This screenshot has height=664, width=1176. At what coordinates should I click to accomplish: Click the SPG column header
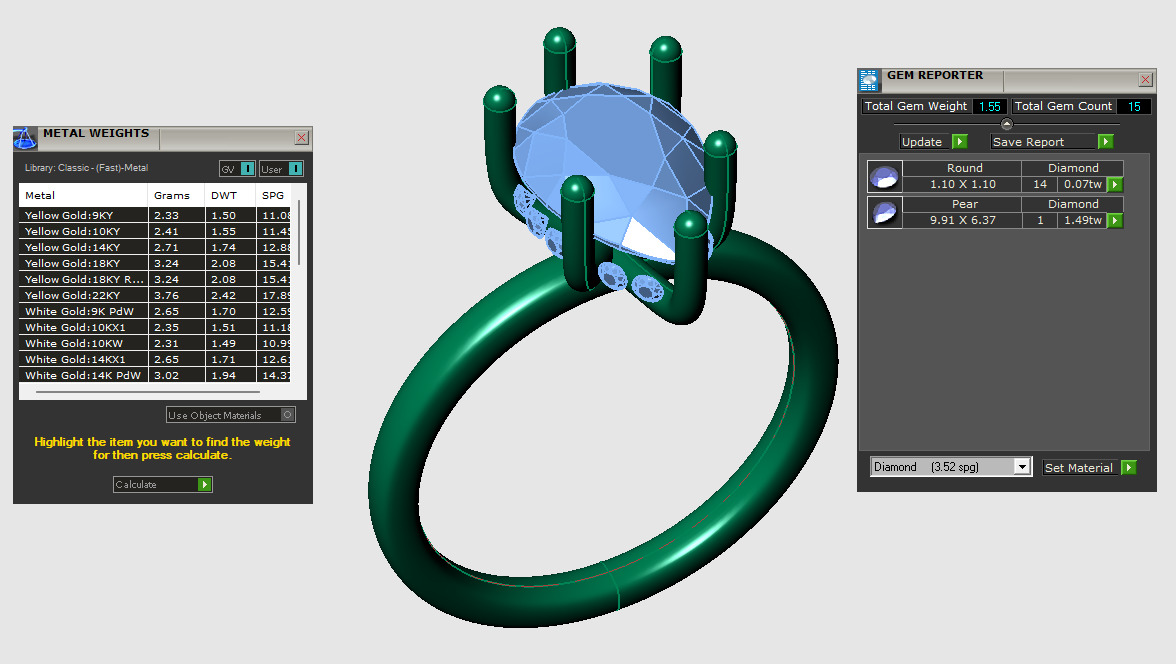(273, 195)
